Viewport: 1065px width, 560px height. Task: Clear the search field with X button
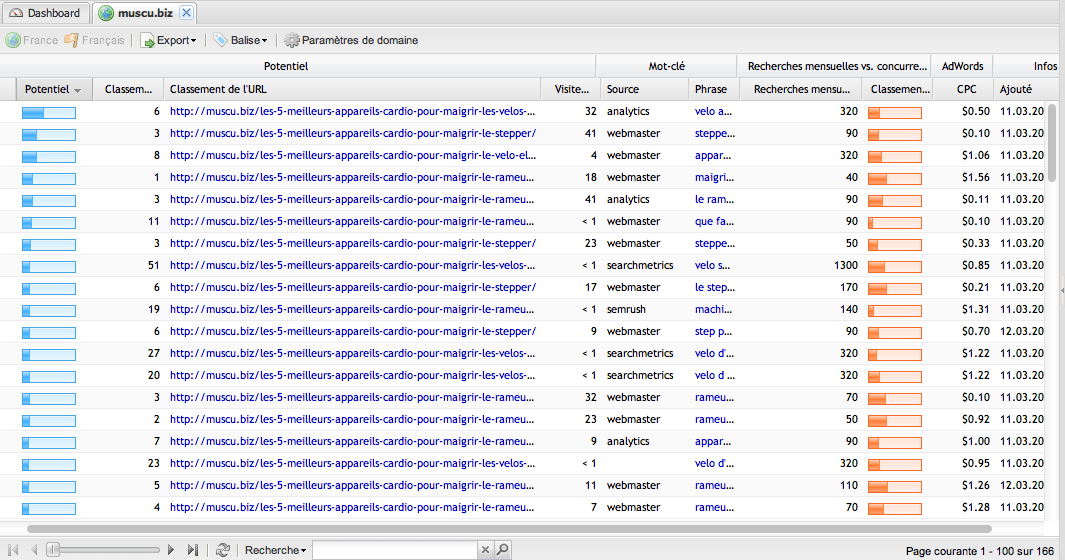[x=485, y=550]
